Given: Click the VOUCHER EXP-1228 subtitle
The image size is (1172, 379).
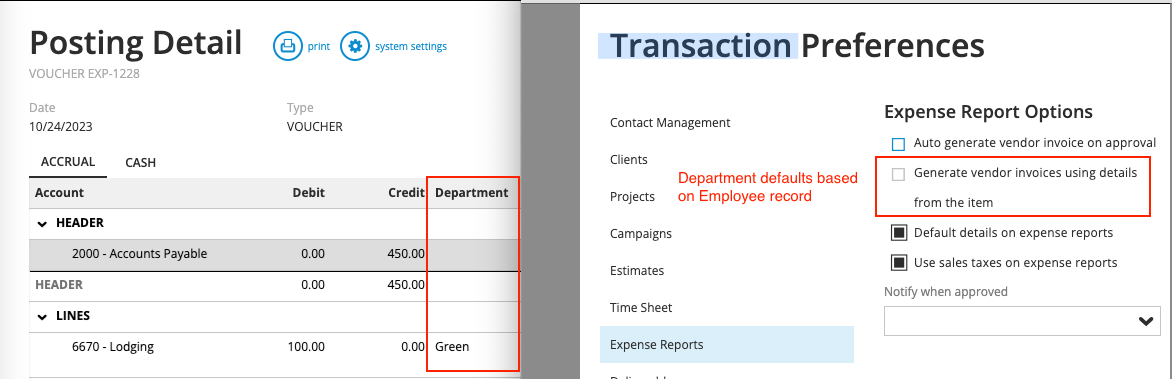Looking at the screenshot, I should click(x=84, y=73).
